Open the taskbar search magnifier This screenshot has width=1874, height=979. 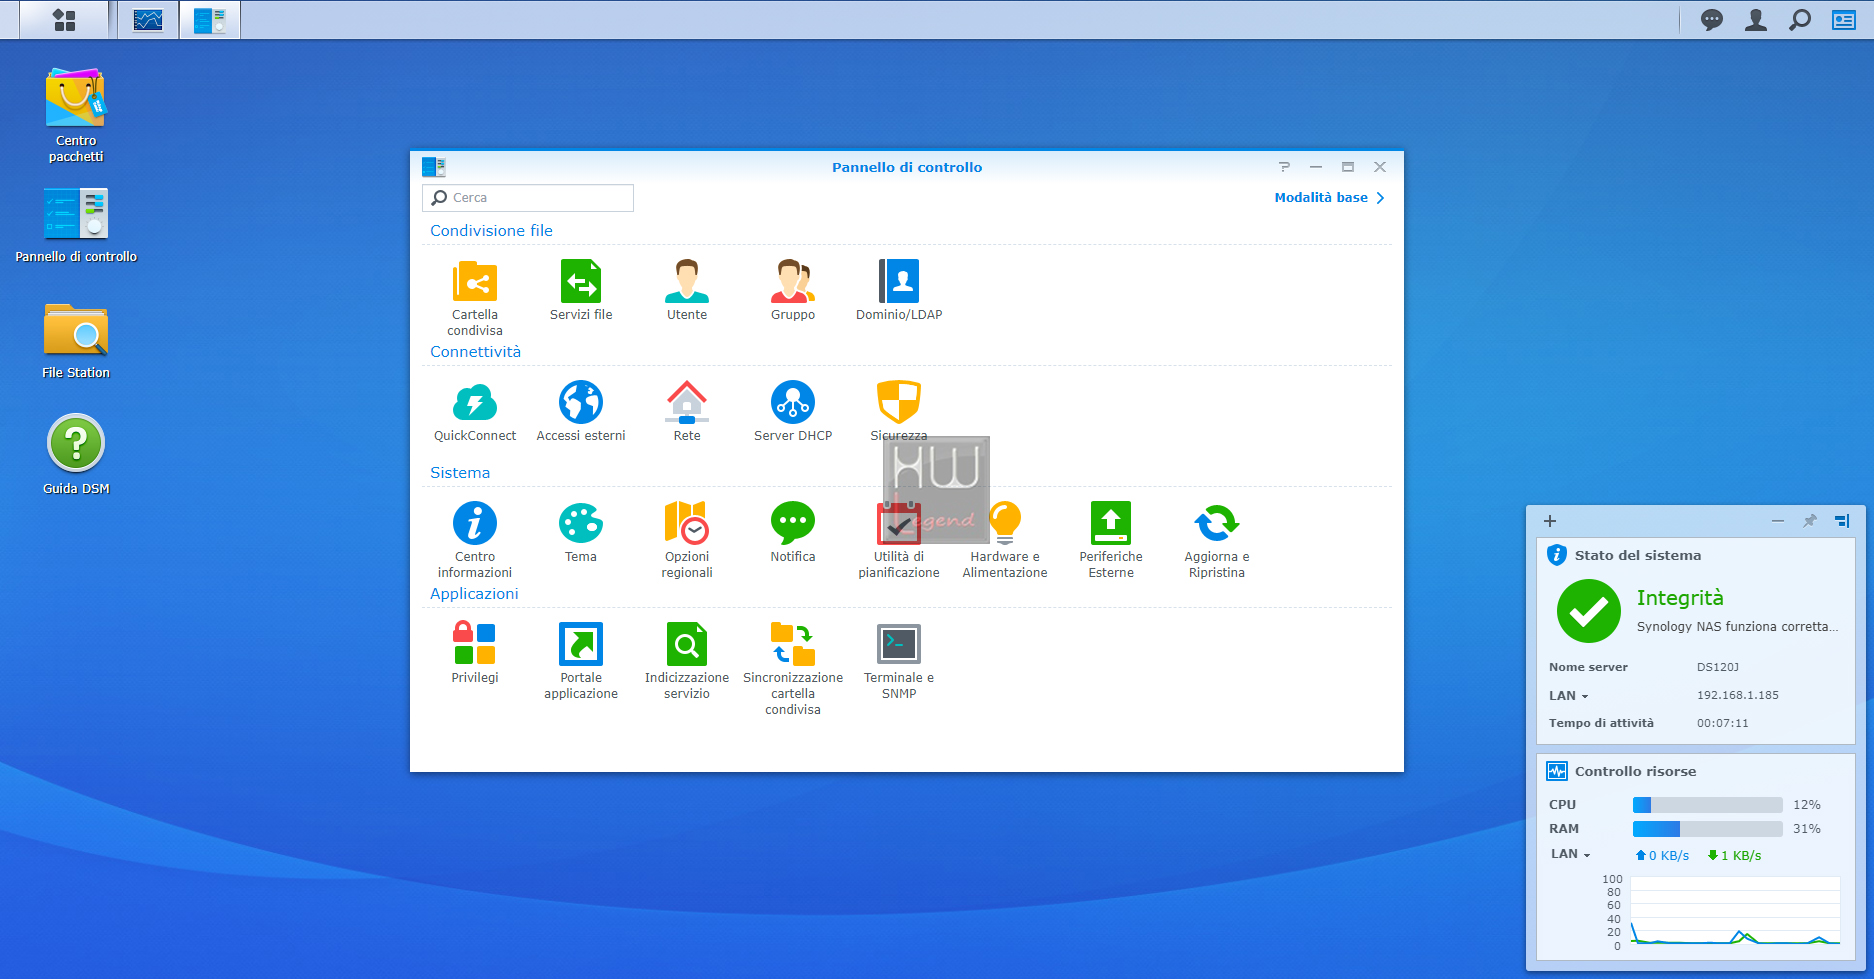1800,20
